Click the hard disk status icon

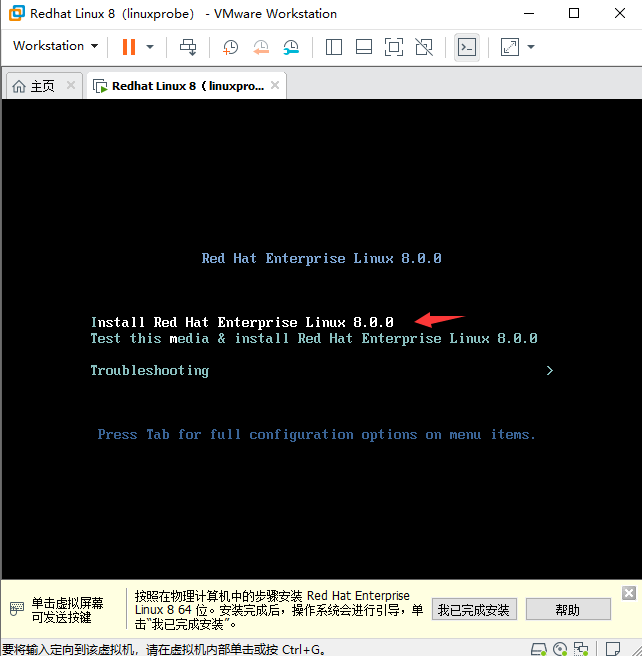(x=539, y=649)
